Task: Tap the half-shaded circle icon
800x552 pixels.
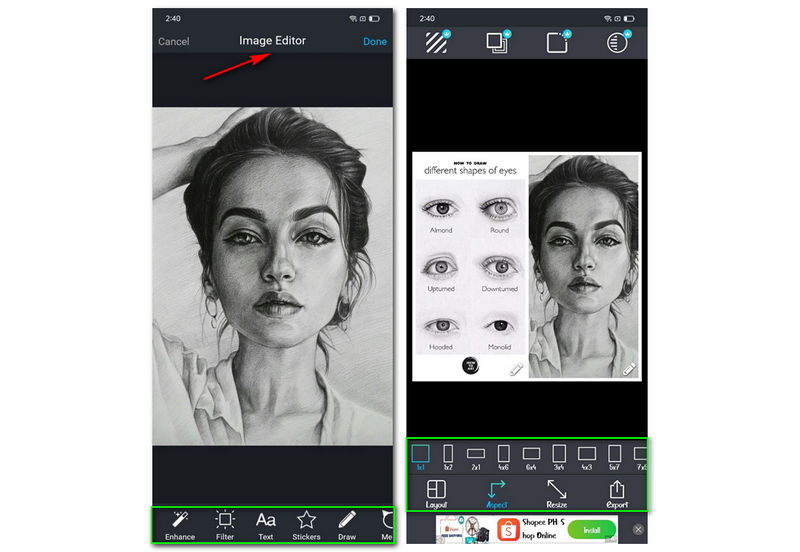Action: (617, 42)
